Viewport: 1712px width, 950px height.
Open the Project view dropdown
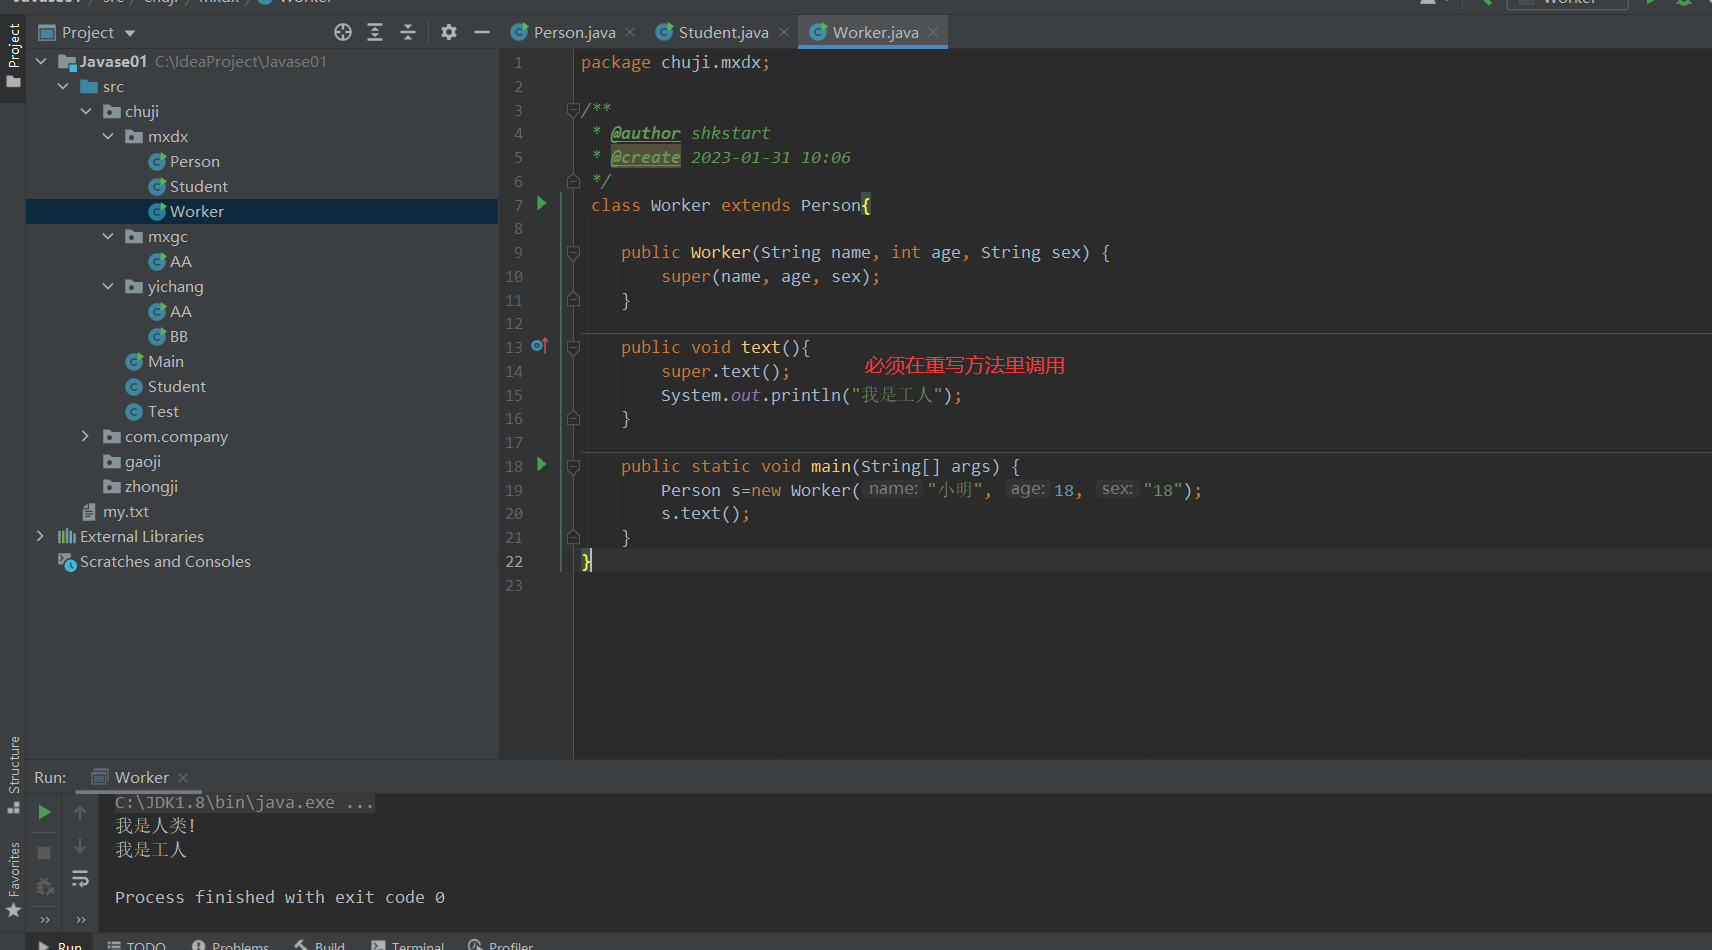(130, 33)
